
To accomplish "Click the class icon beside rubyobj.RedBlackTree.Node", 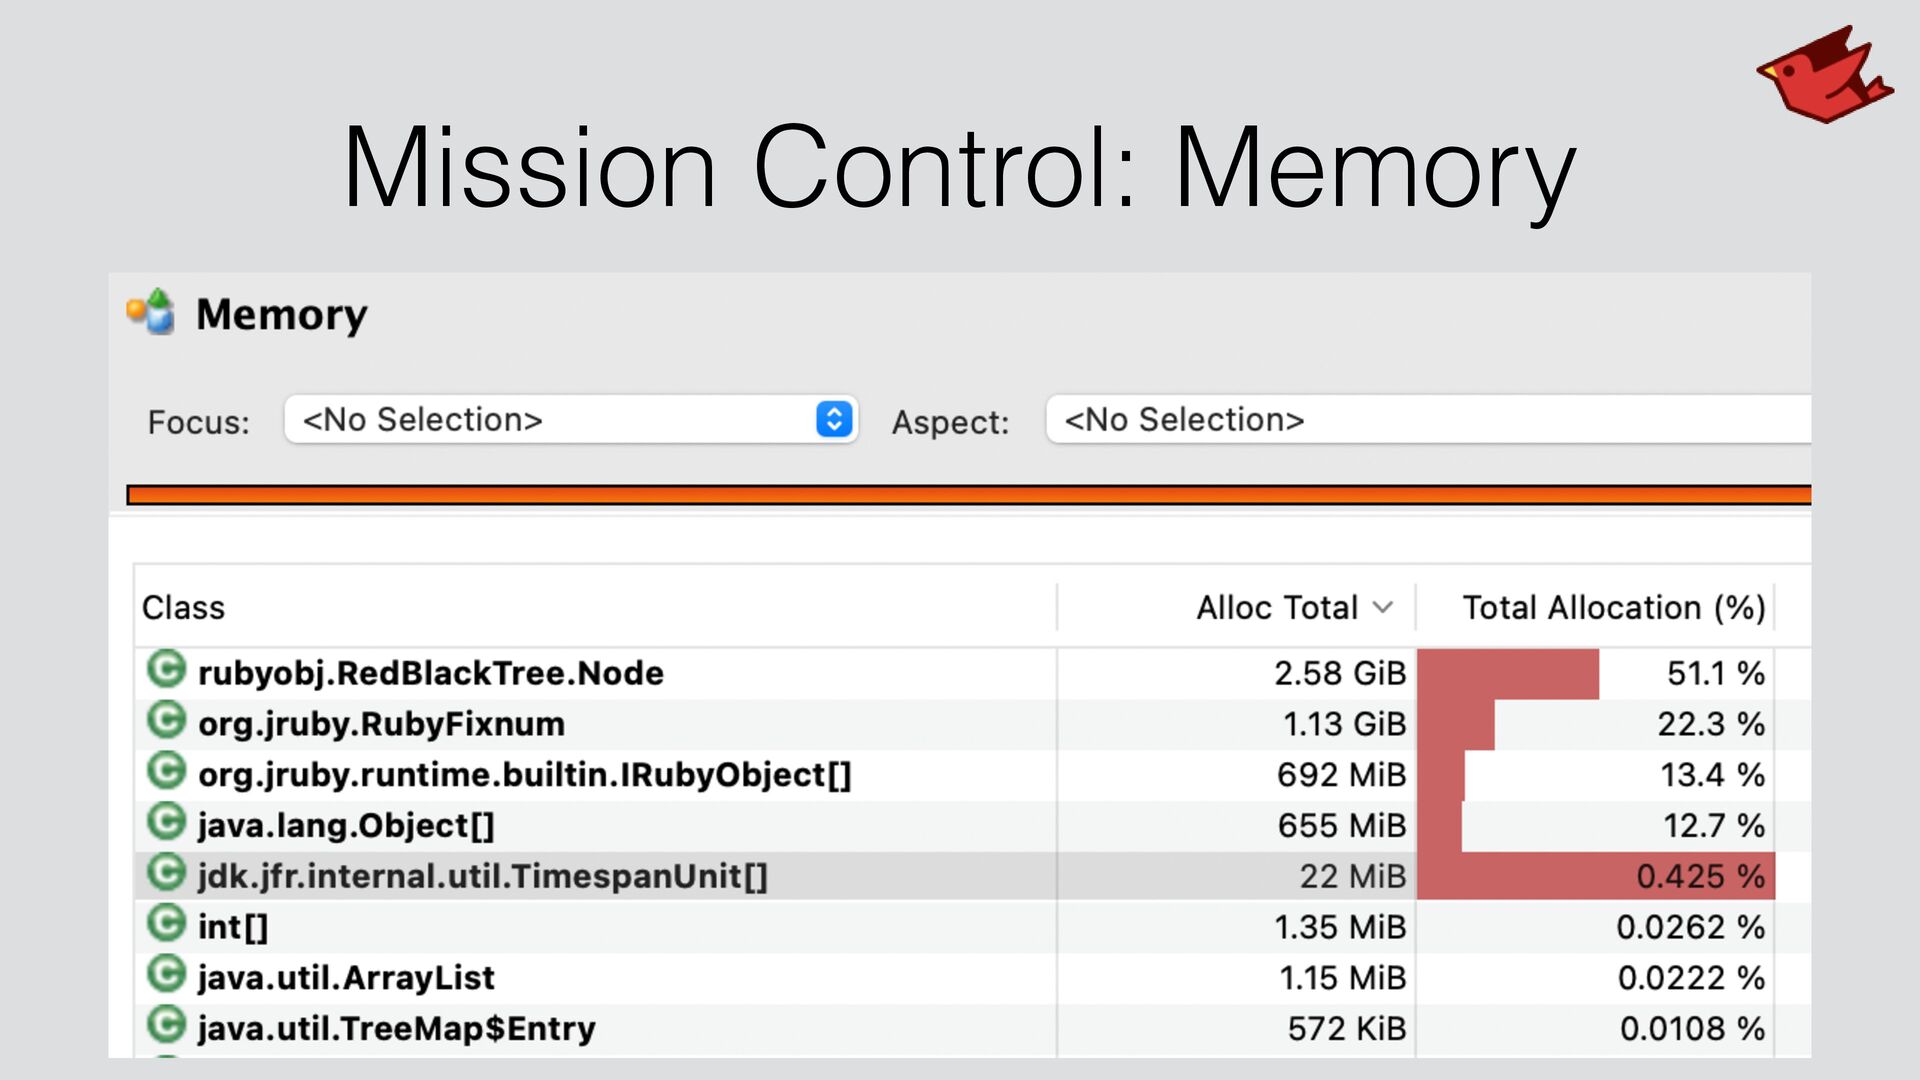I will point(166,670).
